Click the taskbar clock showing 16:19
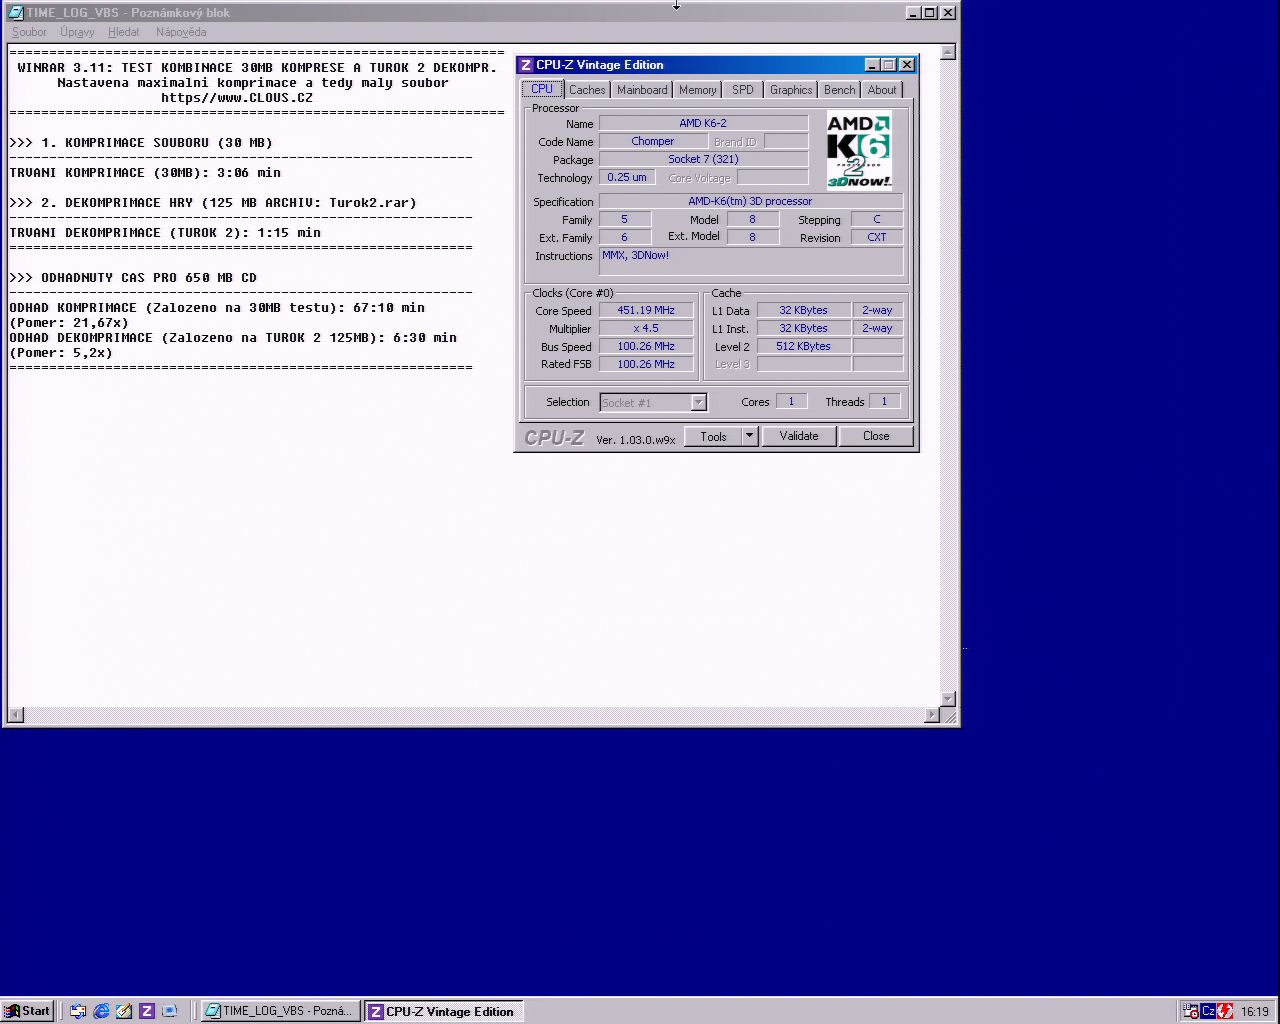 [x=1255, y=1012]
